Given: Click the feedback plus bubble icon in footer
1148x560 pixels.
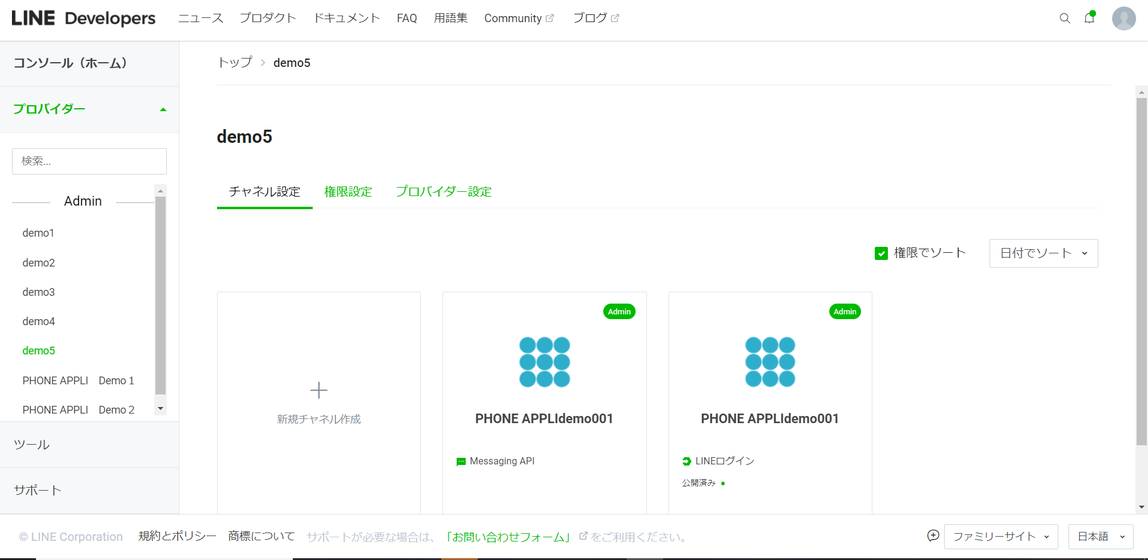Looking at the screenshot, I should (x=933, y=536).
